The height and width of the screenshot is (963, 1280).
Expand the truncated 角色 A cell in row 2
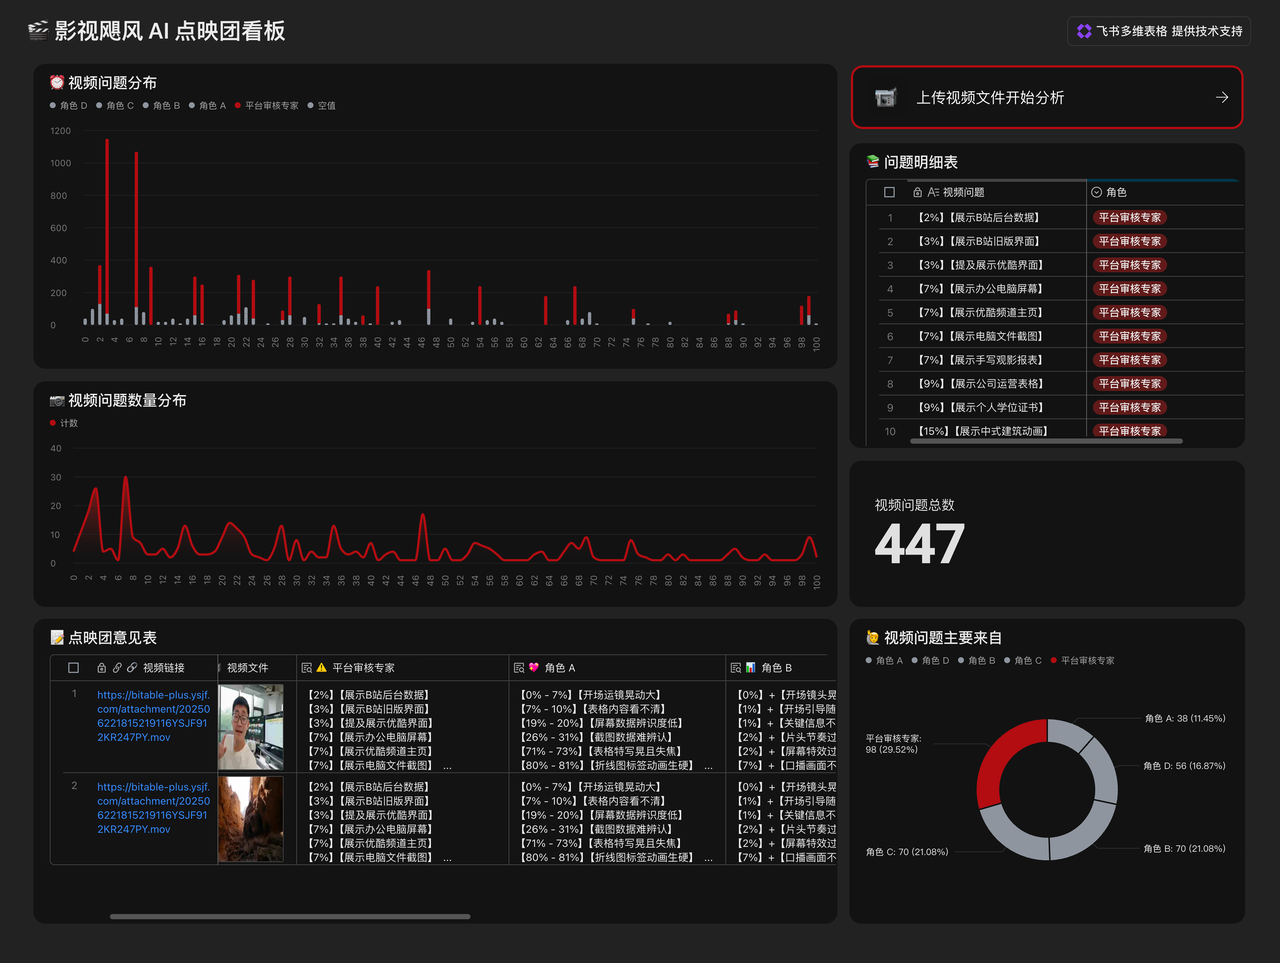point(708,858)
